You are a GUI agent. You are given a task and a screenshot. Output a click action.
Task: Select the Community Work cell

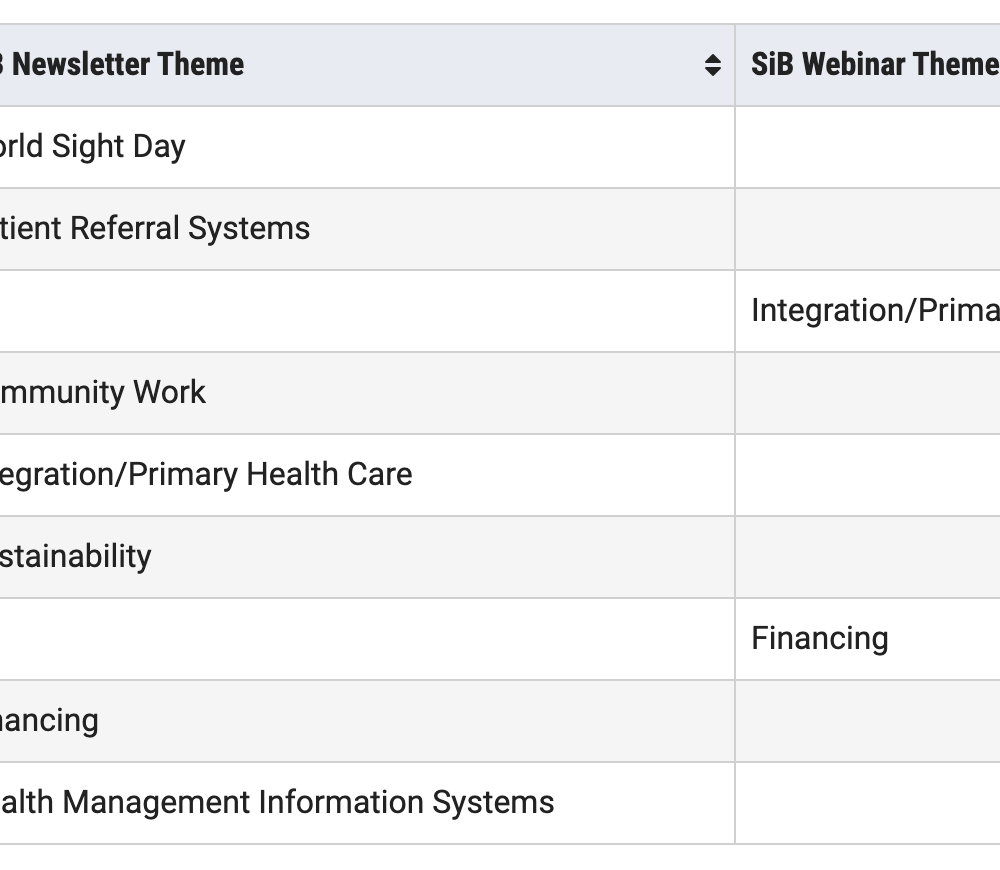[367, 393]
